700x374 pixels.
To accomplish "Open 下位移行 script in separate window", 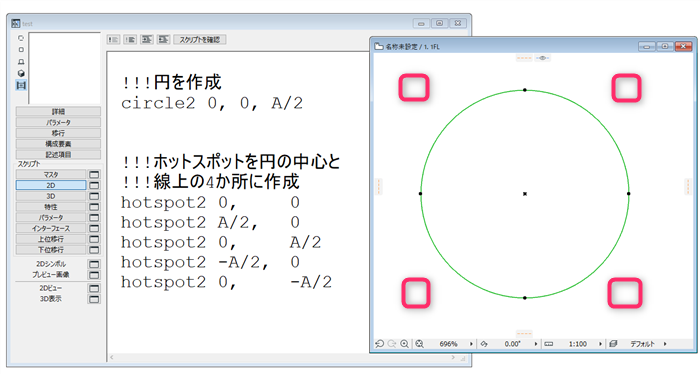I will point(94,249).
